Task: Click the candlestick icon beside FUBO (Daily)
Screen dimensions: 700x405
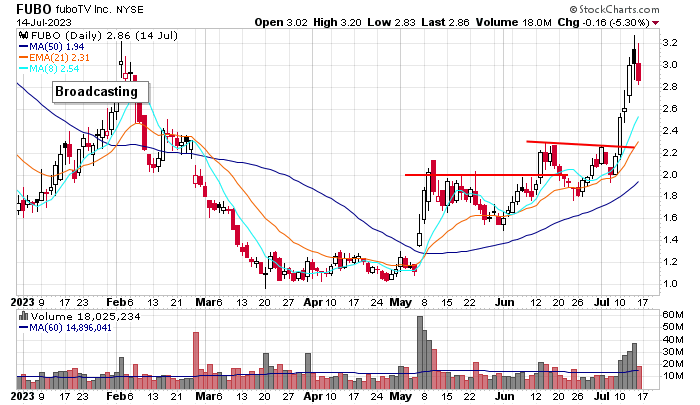Action: tap(24, 35)
